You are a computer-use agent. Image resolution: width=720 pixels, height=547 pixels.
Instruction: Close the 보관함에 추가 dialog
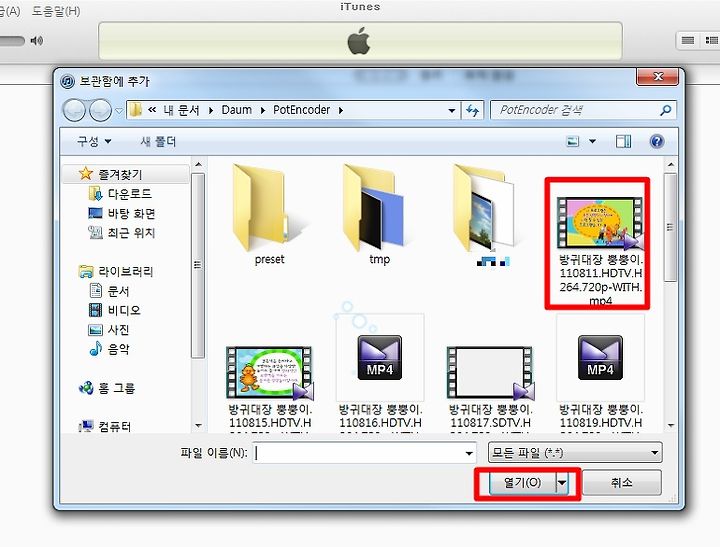(657, 76)
